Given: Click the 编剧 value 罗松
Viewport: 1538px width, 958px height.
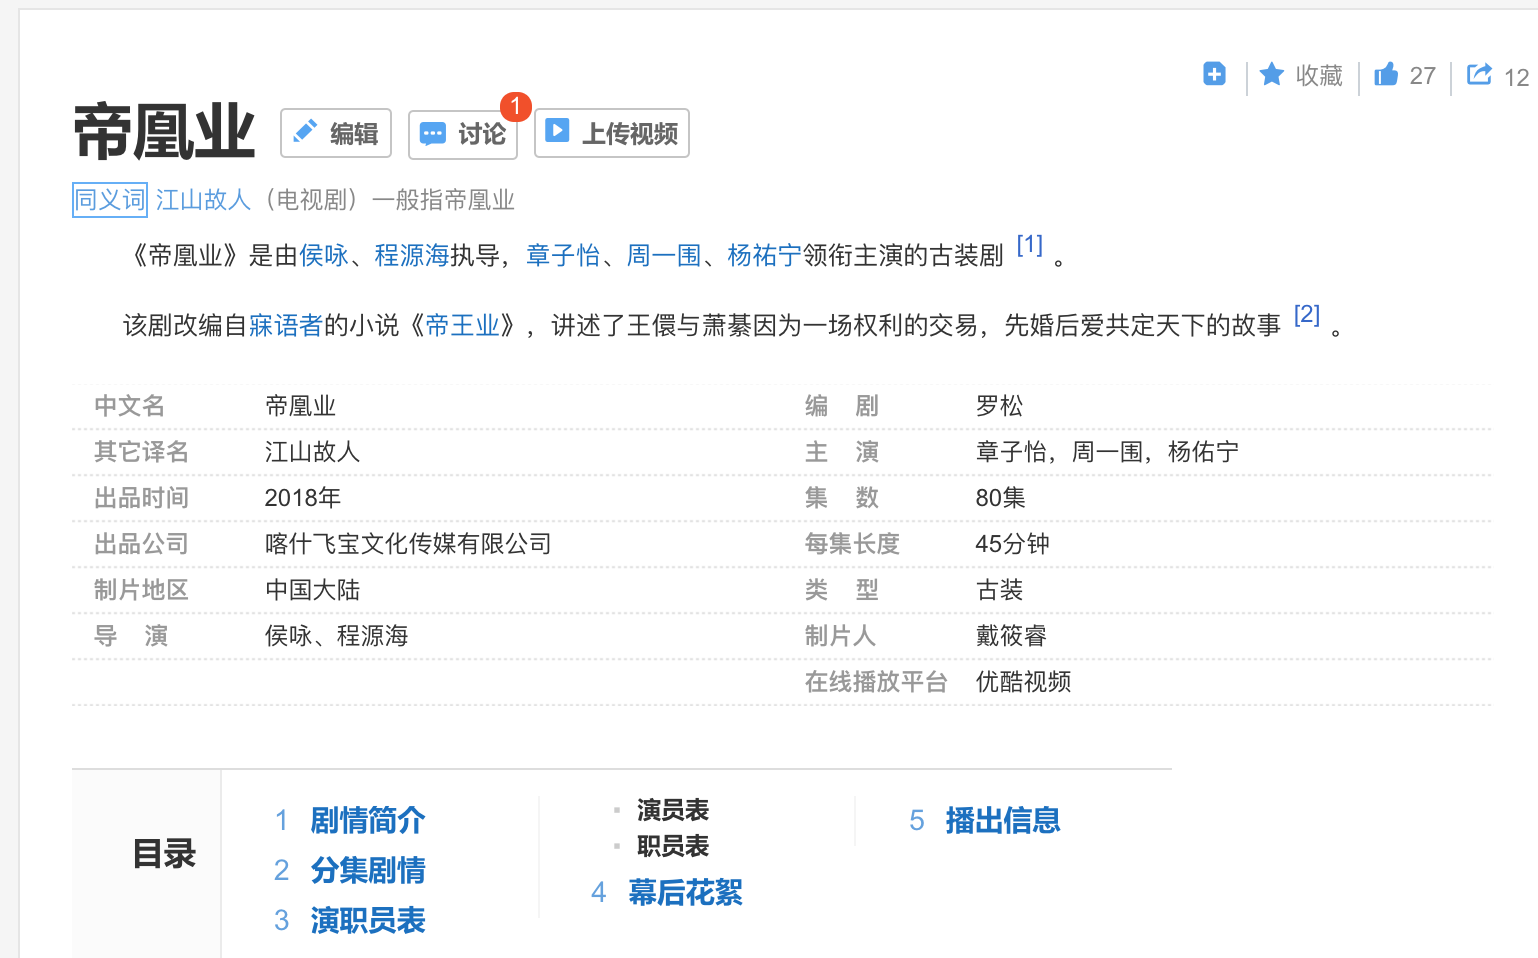Looking at the screenshot, I should click(x=999, y=406).
